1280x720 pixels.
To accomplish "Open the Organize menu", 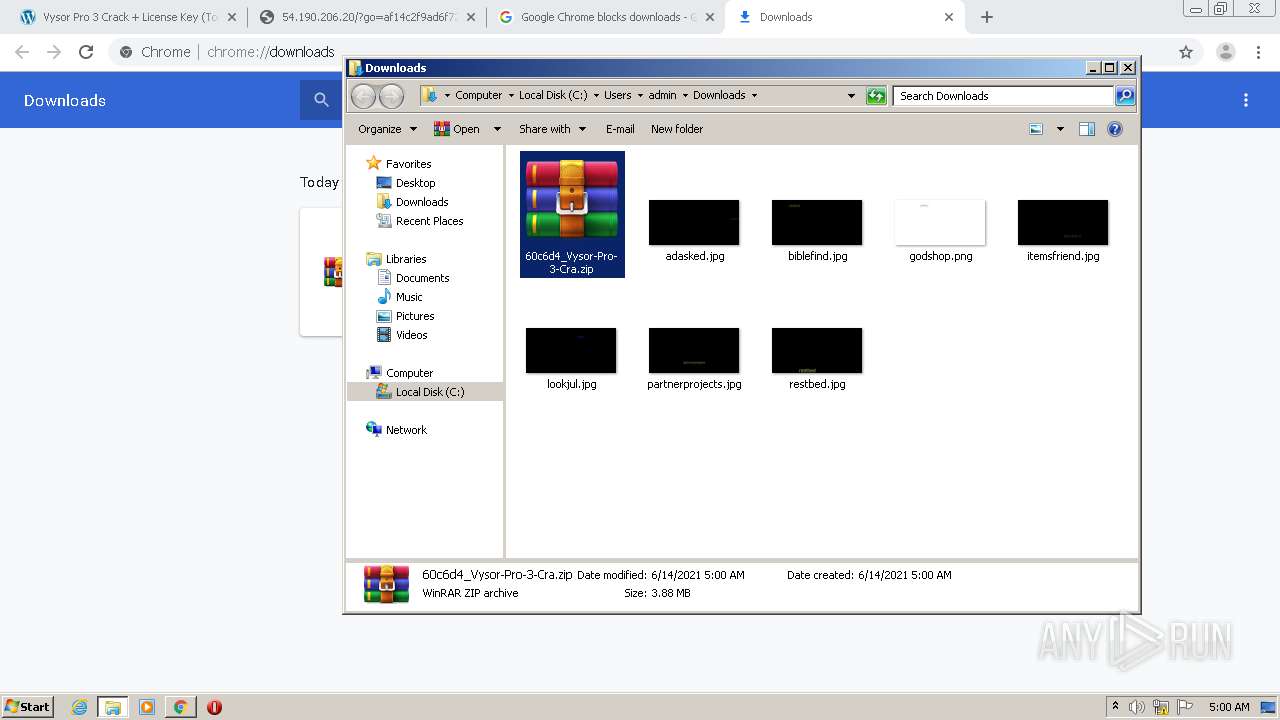I will pos(387,129).
